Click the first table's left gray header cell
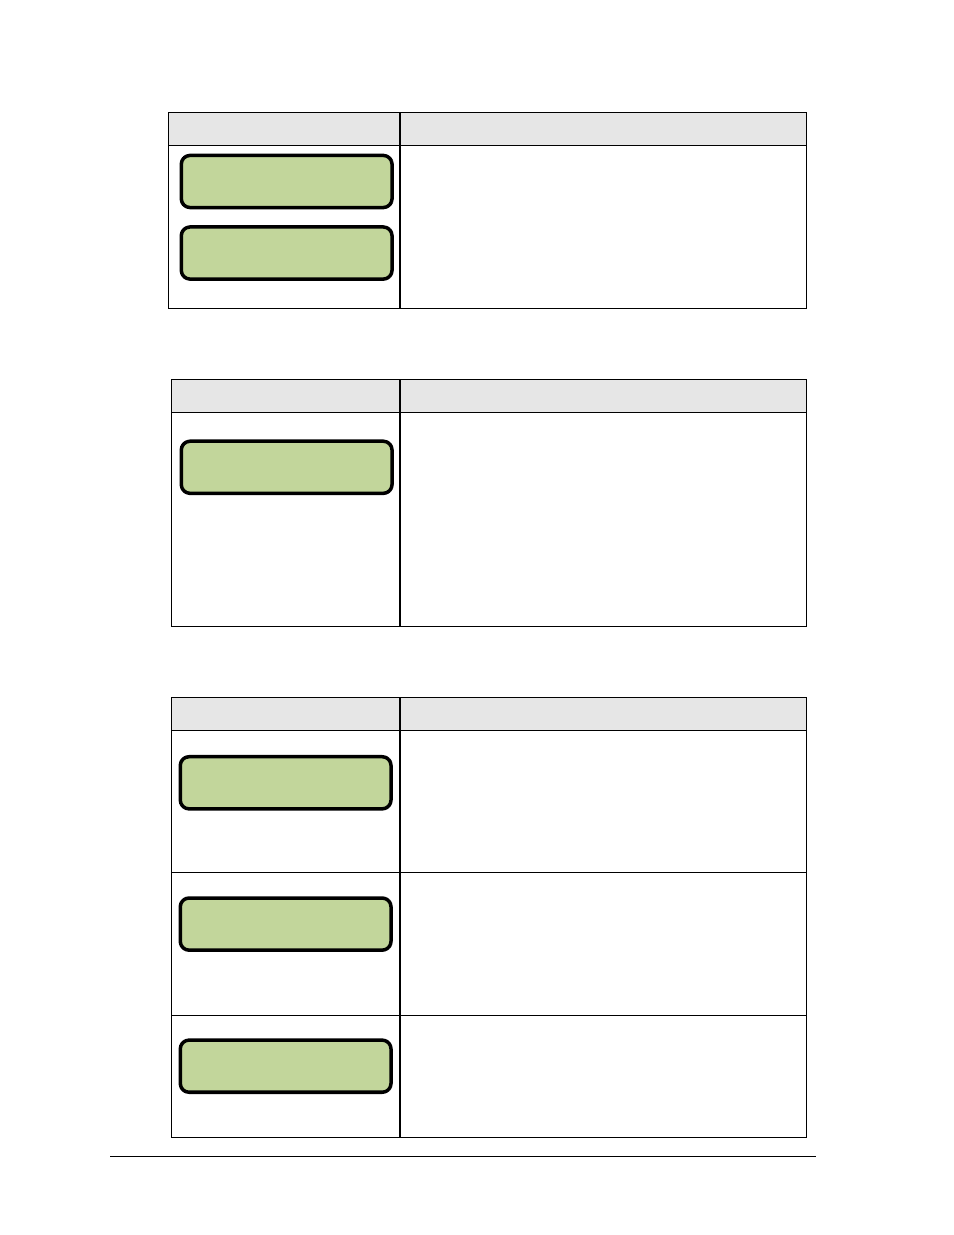The width and height of the screenshot is (954, 1235). click(x=284, y=129)
